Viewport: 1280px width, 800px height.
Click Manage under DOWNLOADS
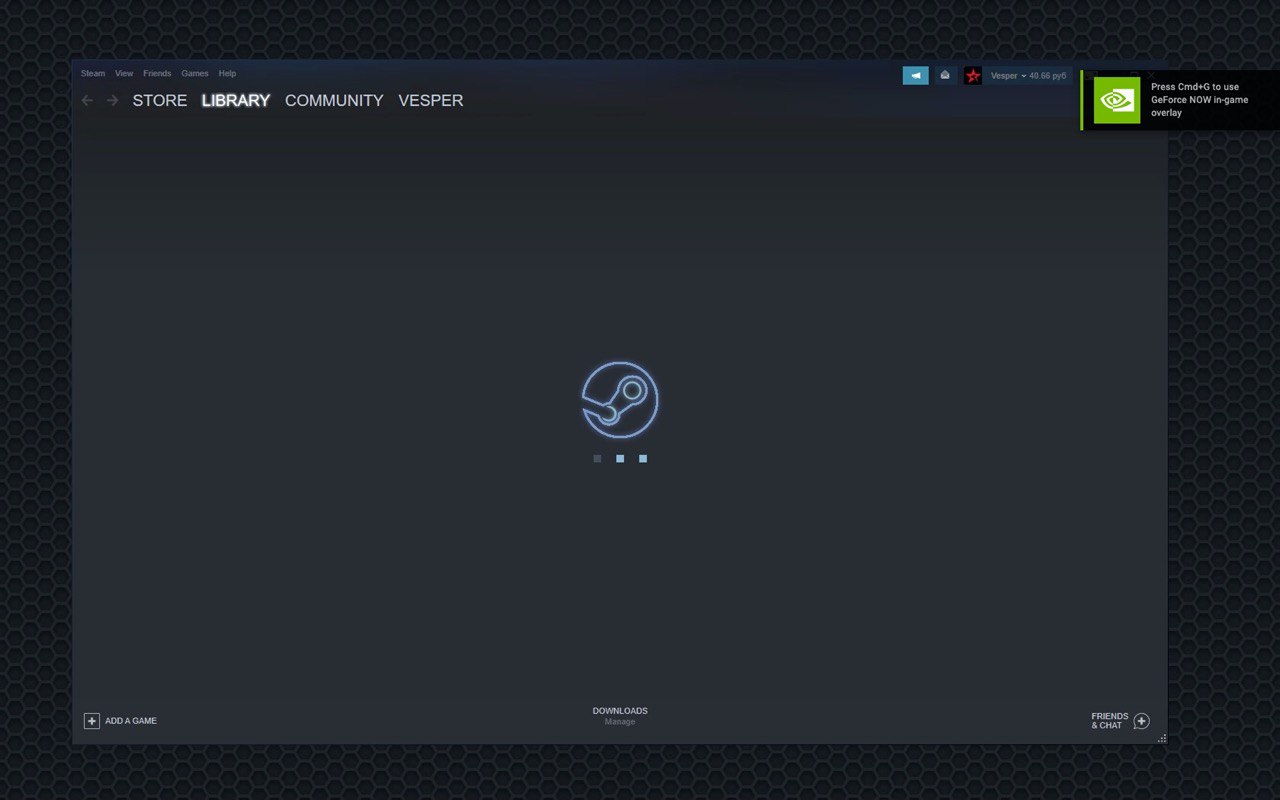(x=620, y=722)
